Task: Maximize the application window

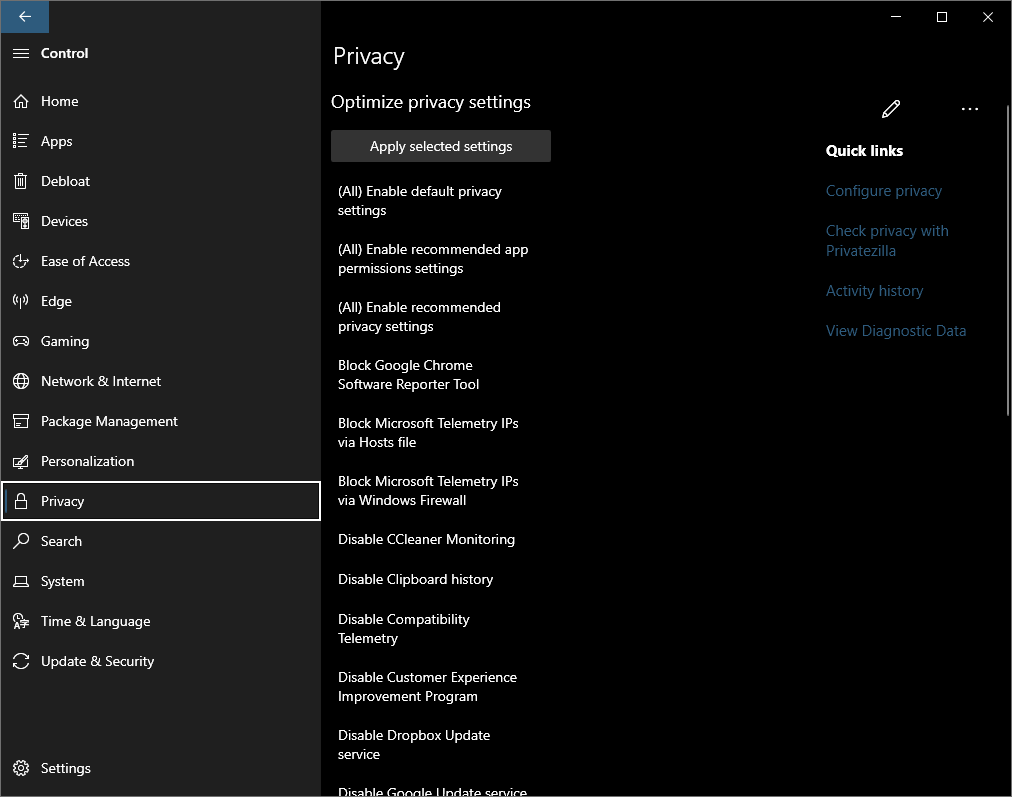Action: [942, 17]
